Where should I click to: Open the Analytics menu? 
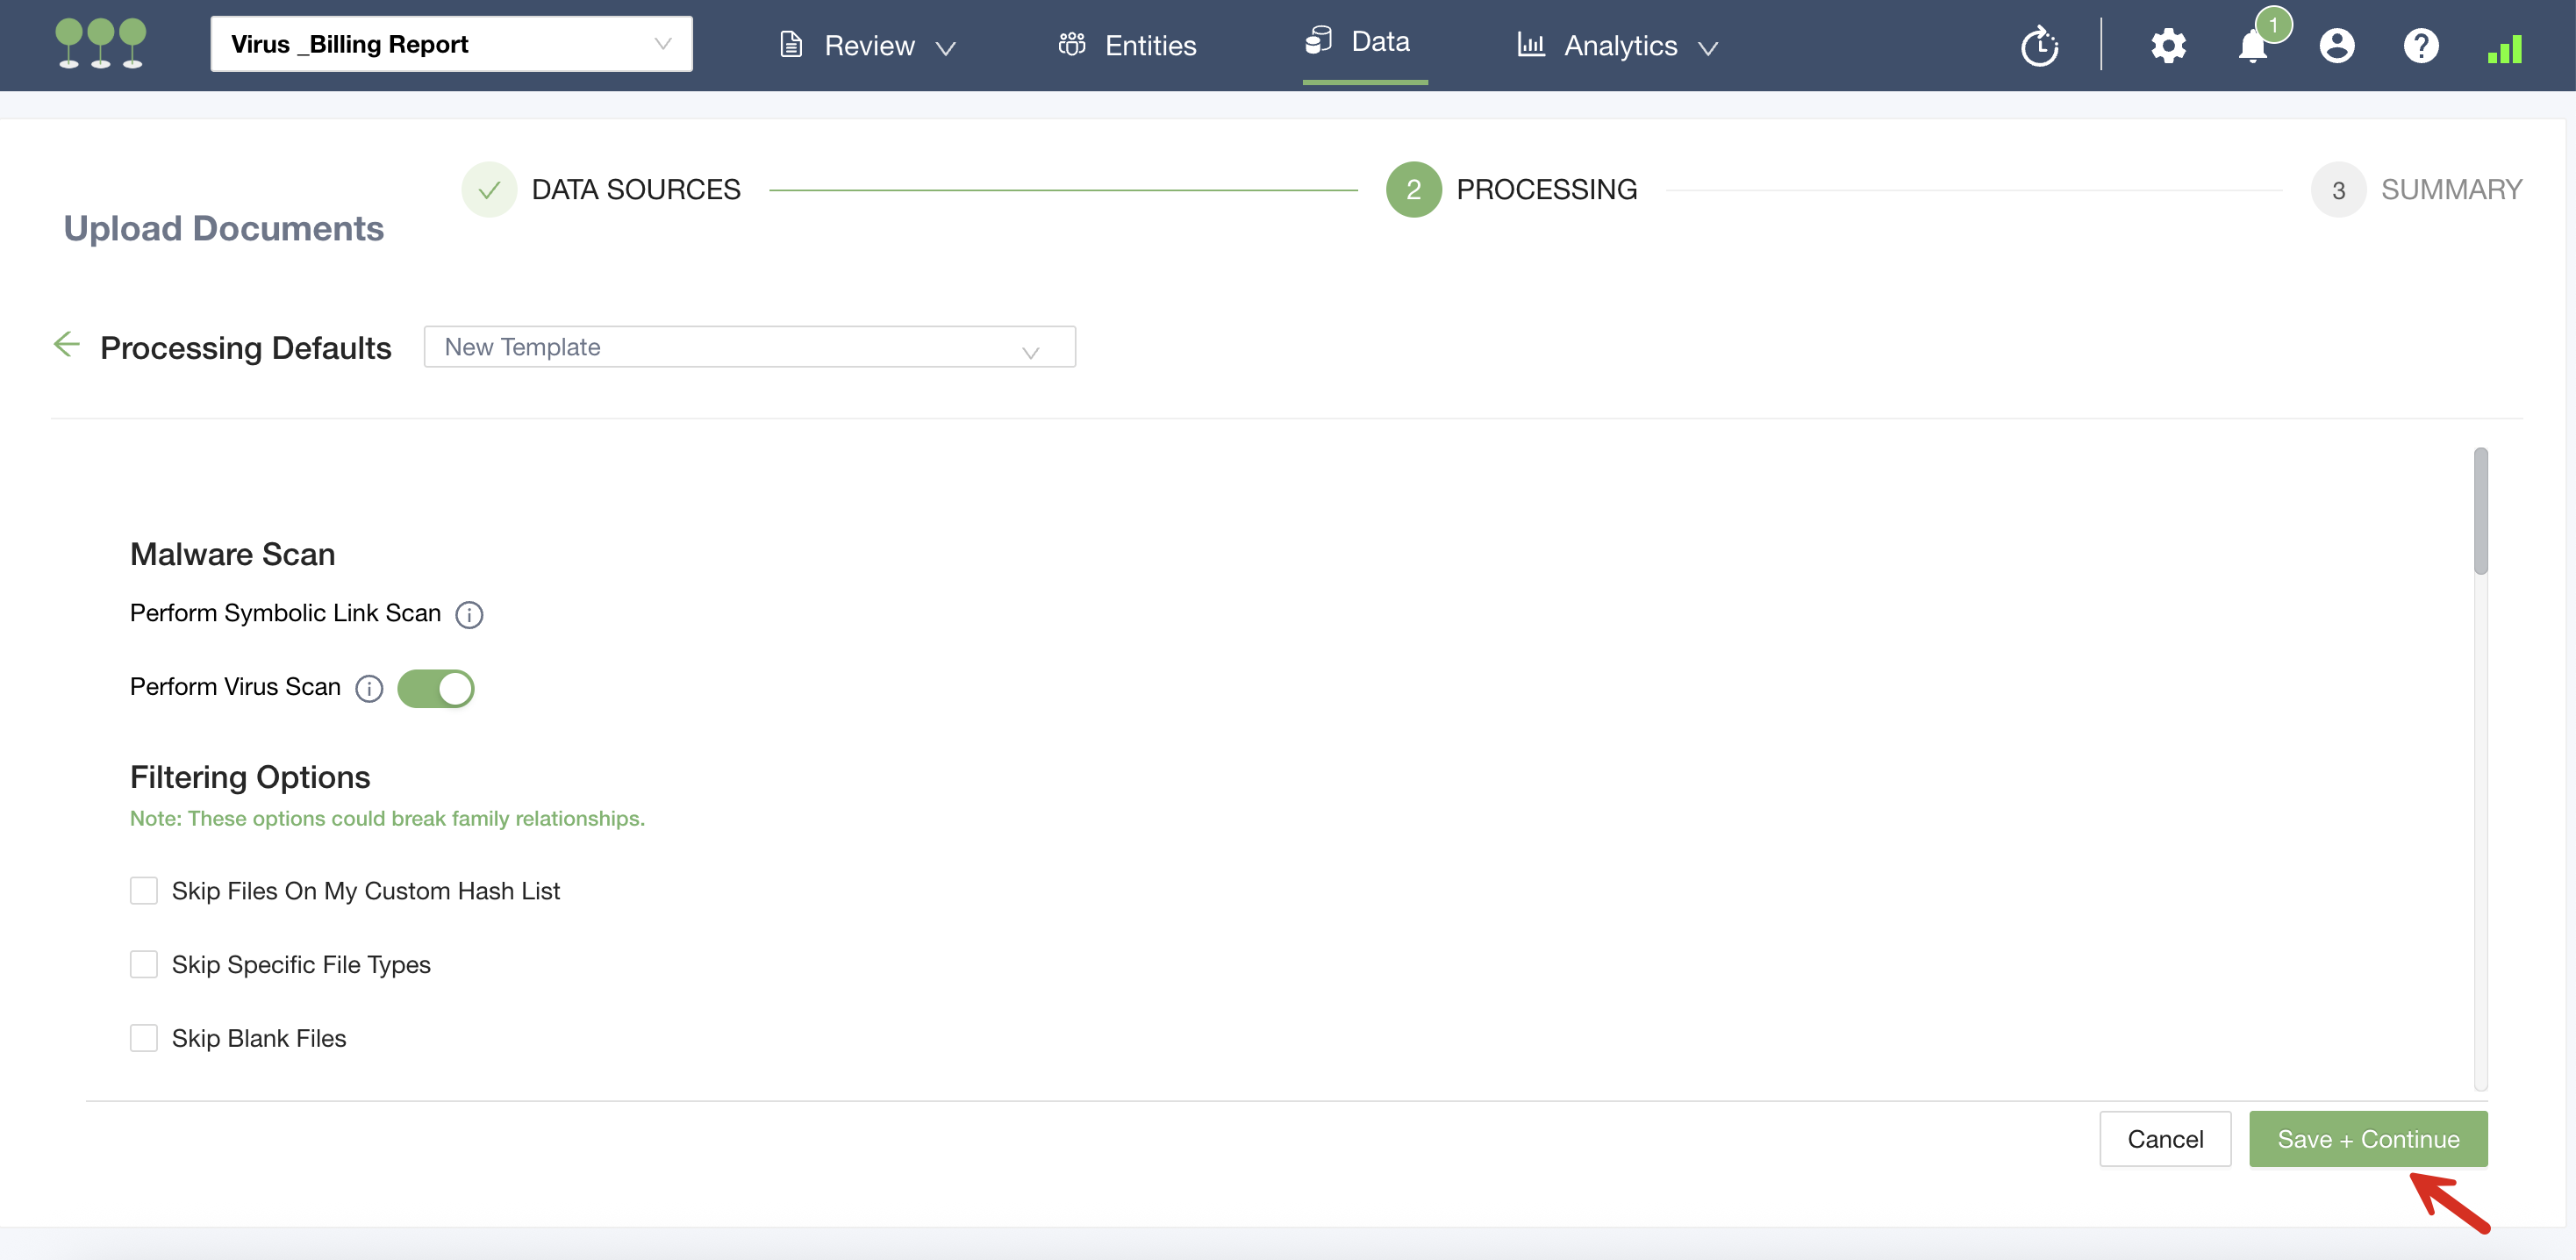(x=1618, y=46)
